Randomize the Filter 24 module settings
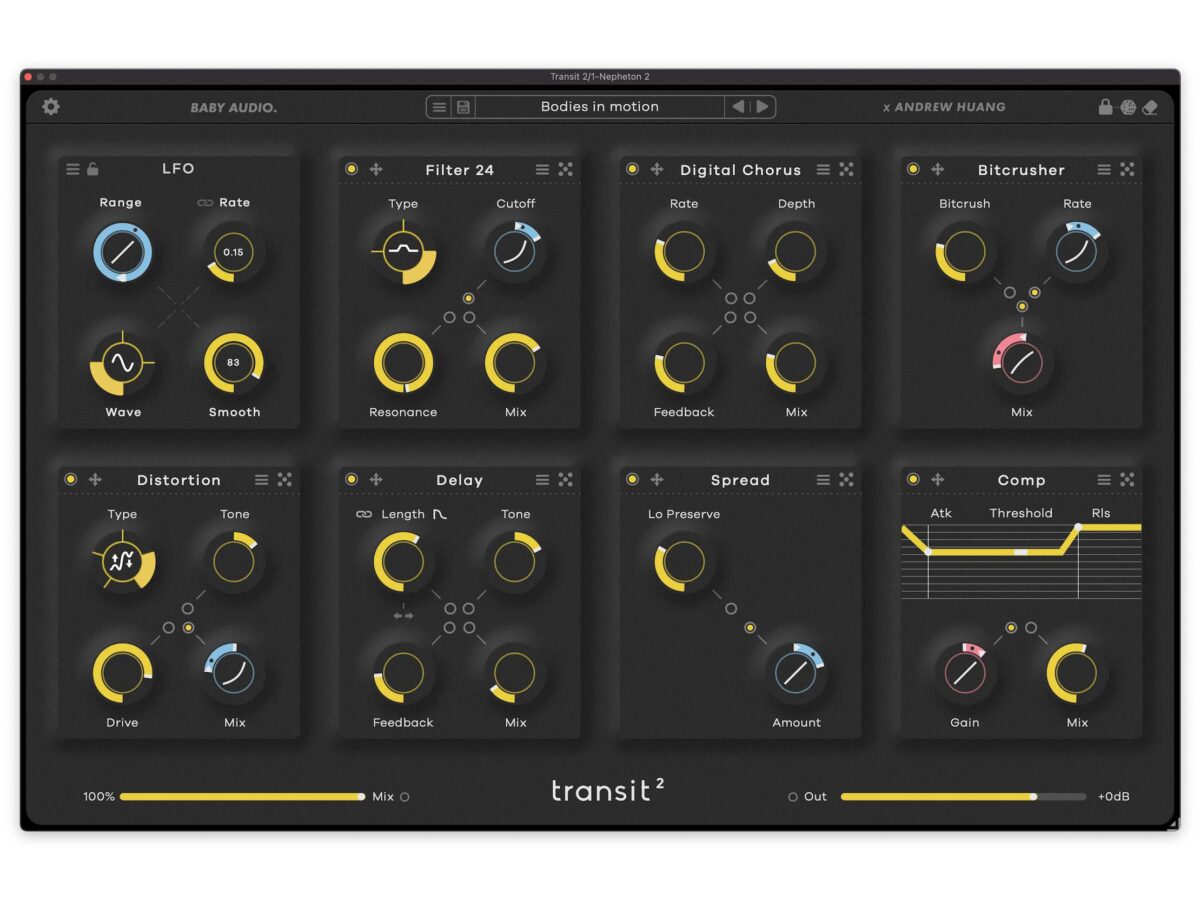 [566, 170]
